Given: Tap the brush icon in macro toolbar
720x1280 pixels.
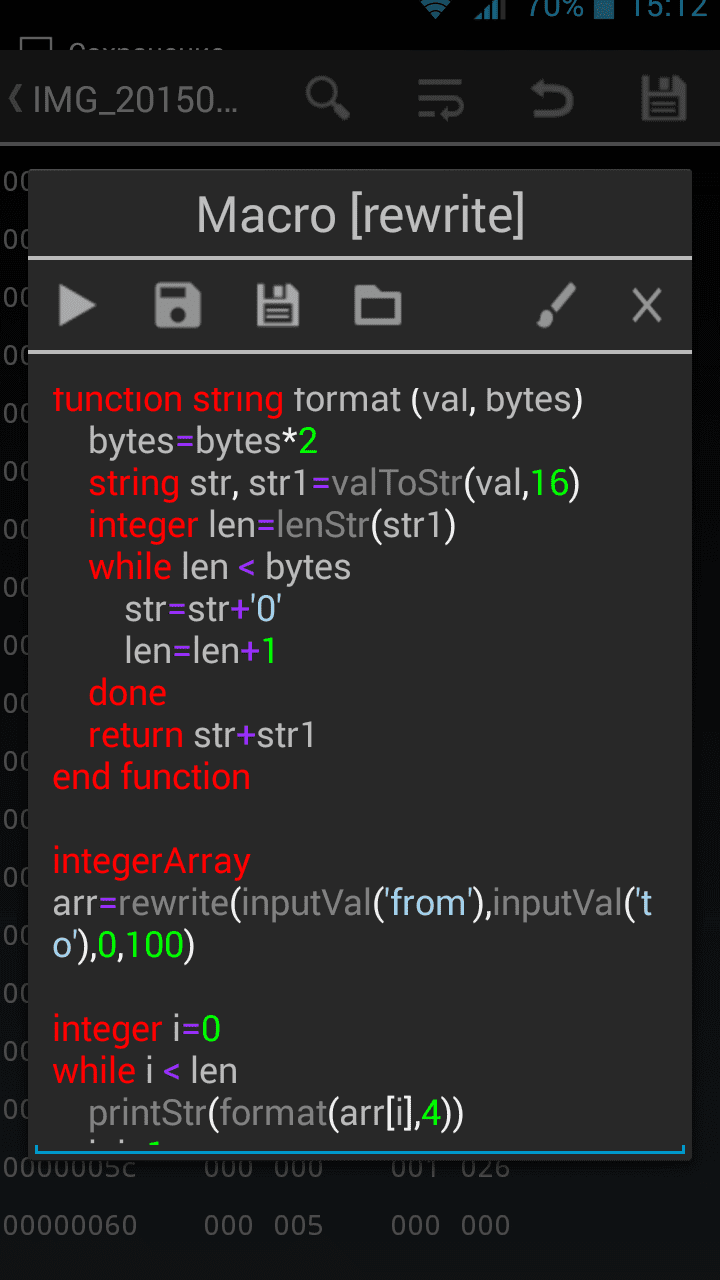Looking at the screenshot, I should click(556, 305).
